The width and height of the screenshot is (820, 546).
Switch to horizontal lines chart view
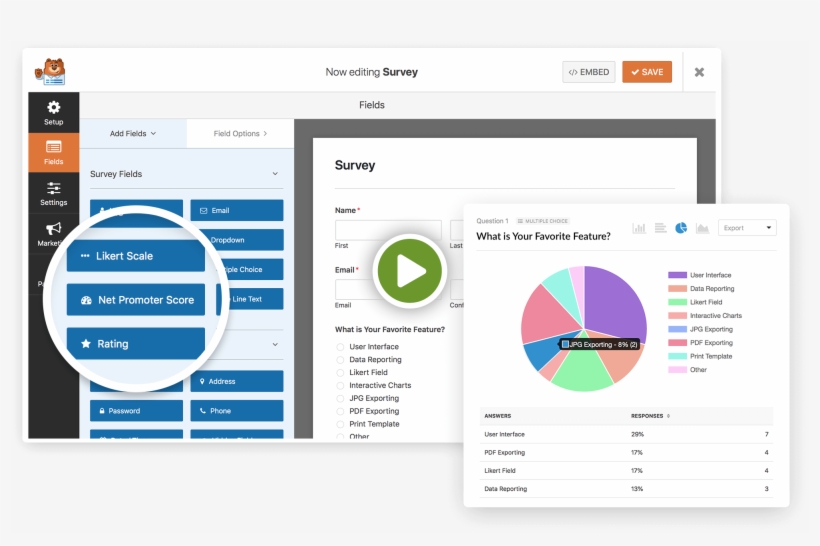click(x=660, y=228)
